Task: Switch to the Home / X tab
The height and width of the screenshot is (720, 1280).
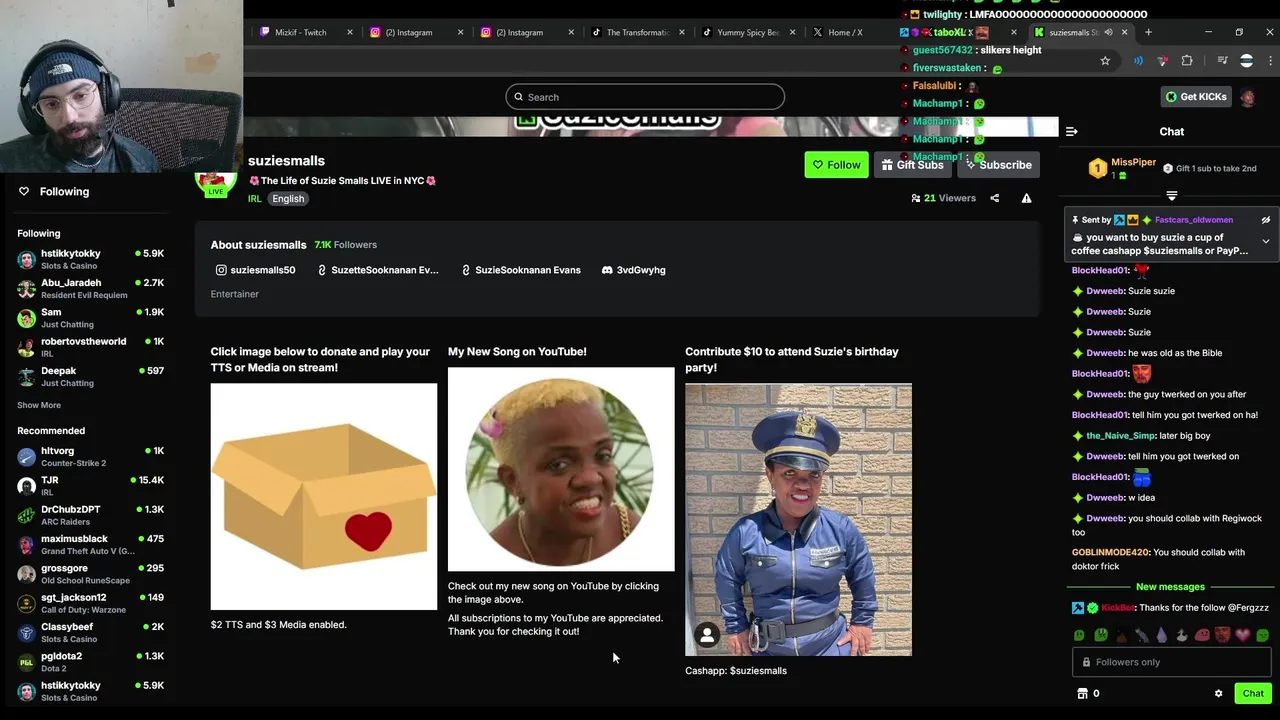Action: pyautogui.click(x=845, y=32)
